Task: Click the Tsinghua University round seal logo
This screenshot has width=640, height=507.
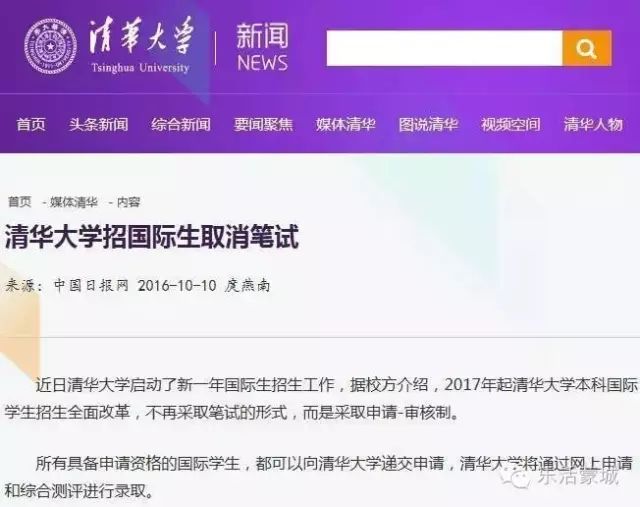Action: [50, 47]
